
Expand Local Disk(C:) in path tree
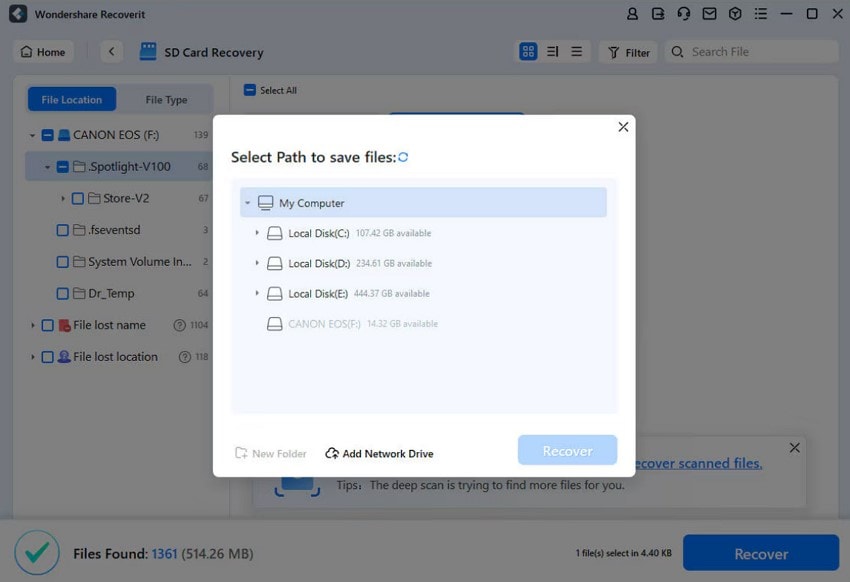[x=257, y=233]
